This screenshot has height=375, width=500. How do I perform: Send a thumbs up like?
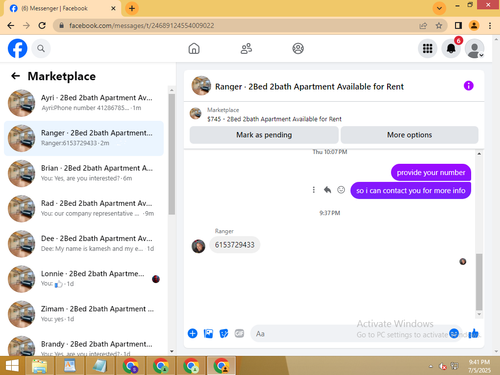click(473, 333)
